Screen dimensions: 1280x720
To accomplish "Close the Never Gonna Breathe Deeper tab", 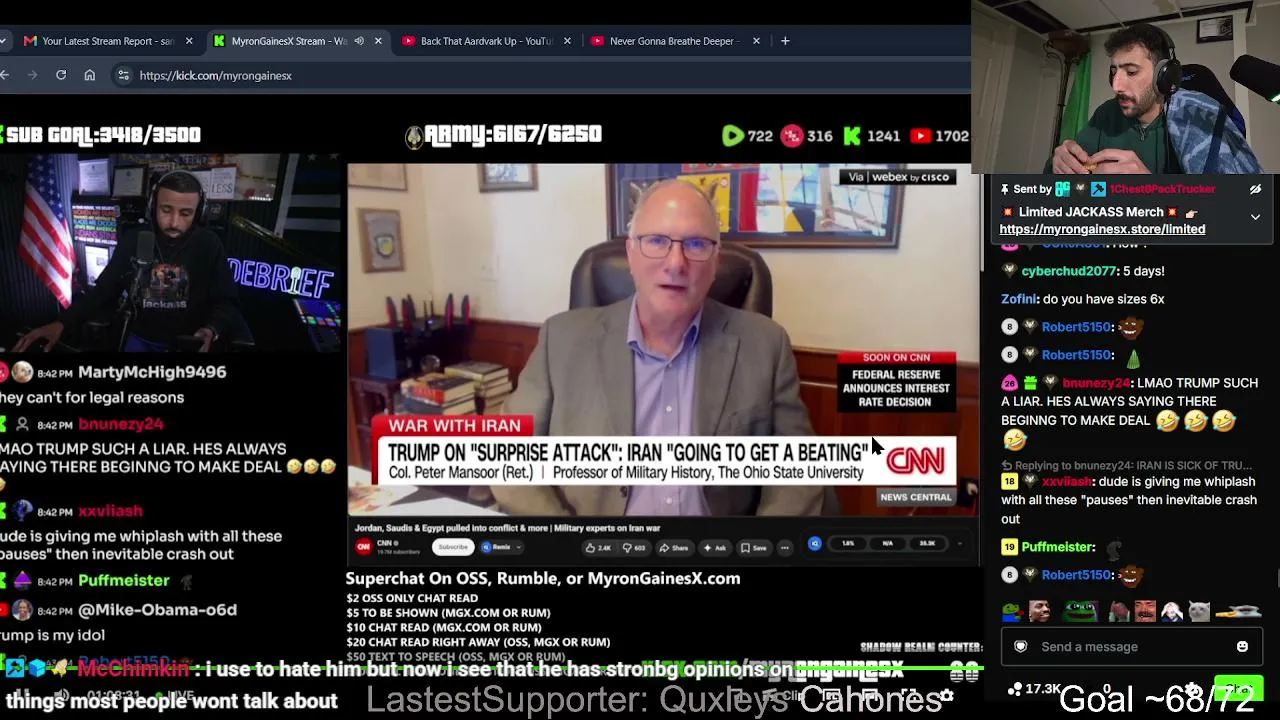I will (x=756, y=41).
